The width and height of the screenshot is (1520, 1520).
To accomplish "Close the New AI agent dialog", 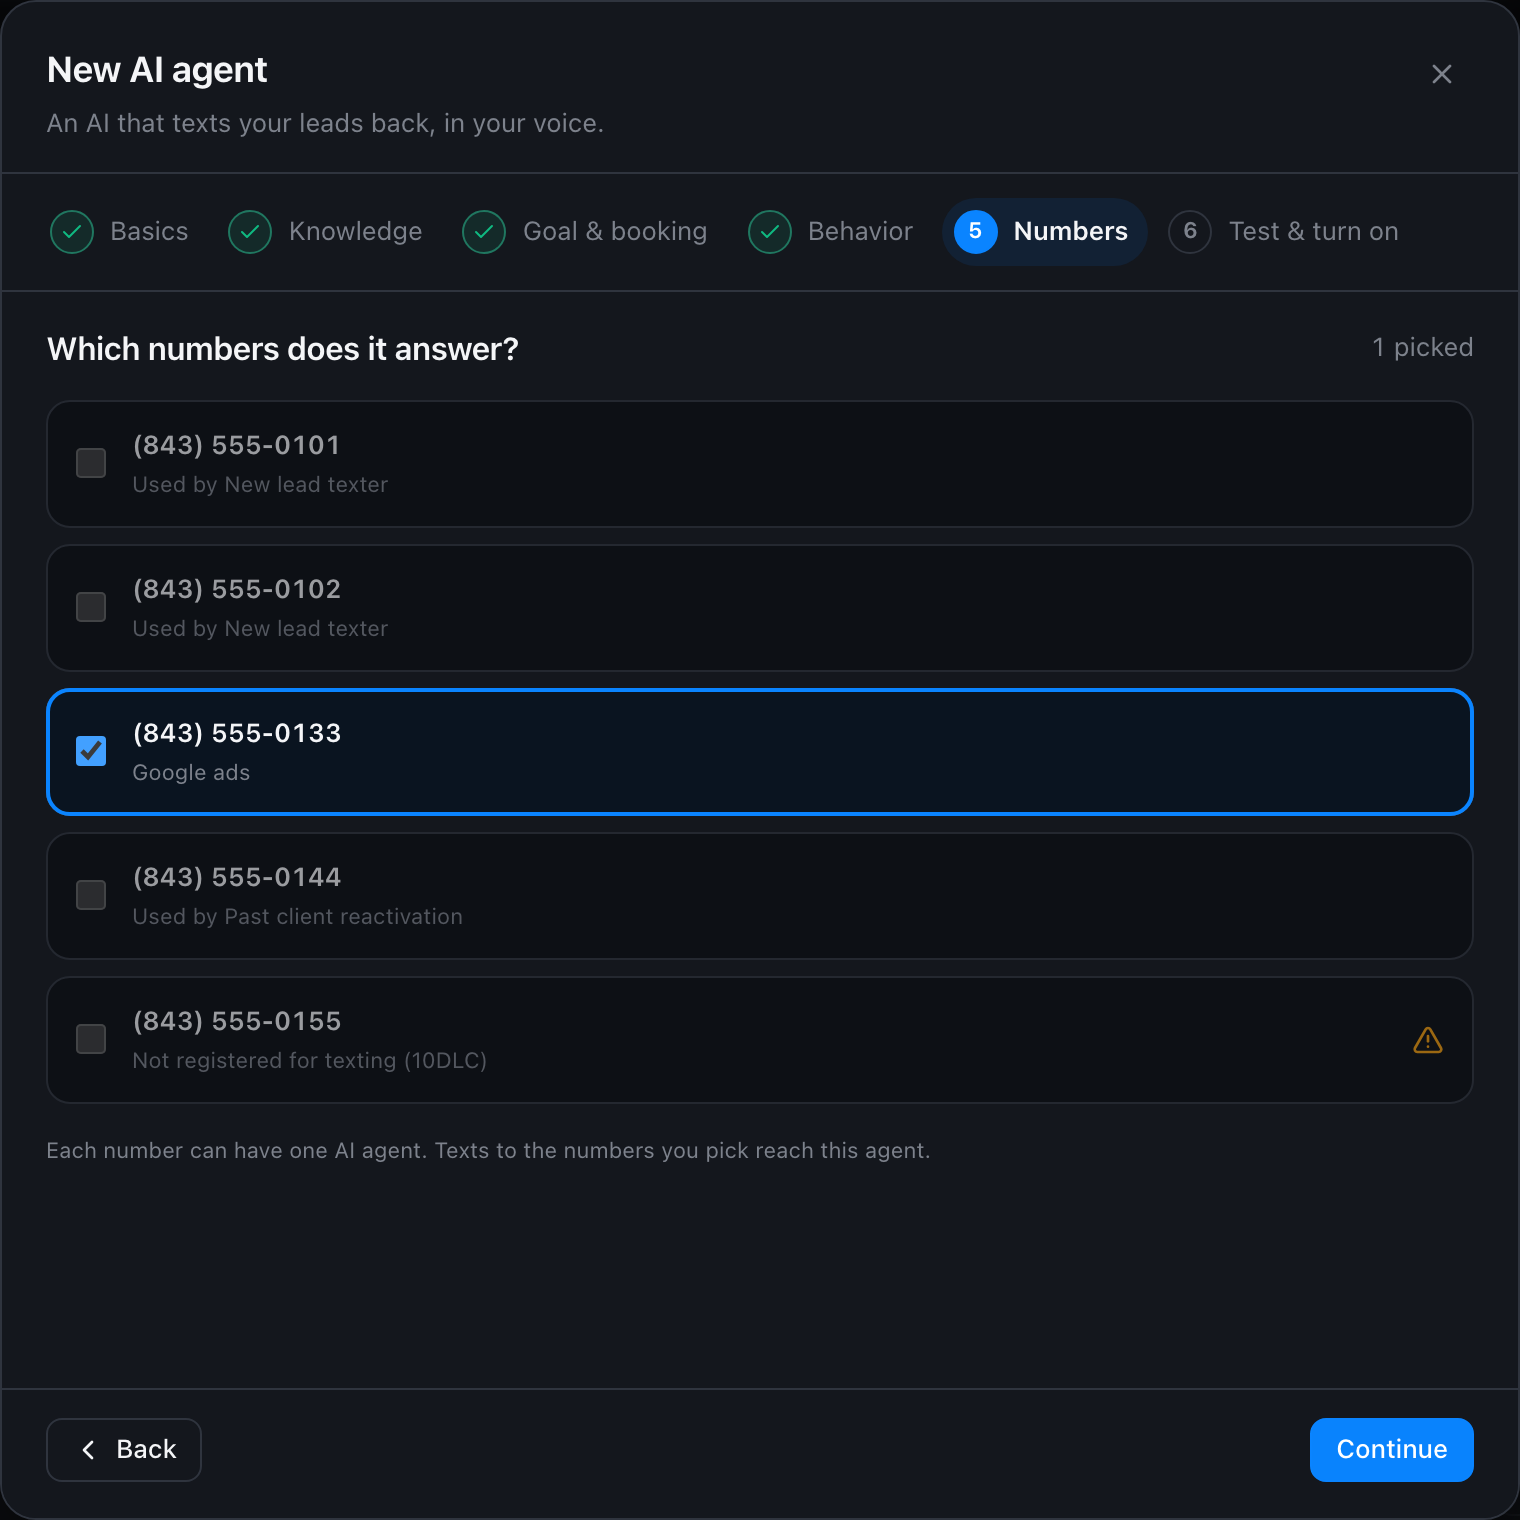I will pyautogui.click(x=1441, y=74).
